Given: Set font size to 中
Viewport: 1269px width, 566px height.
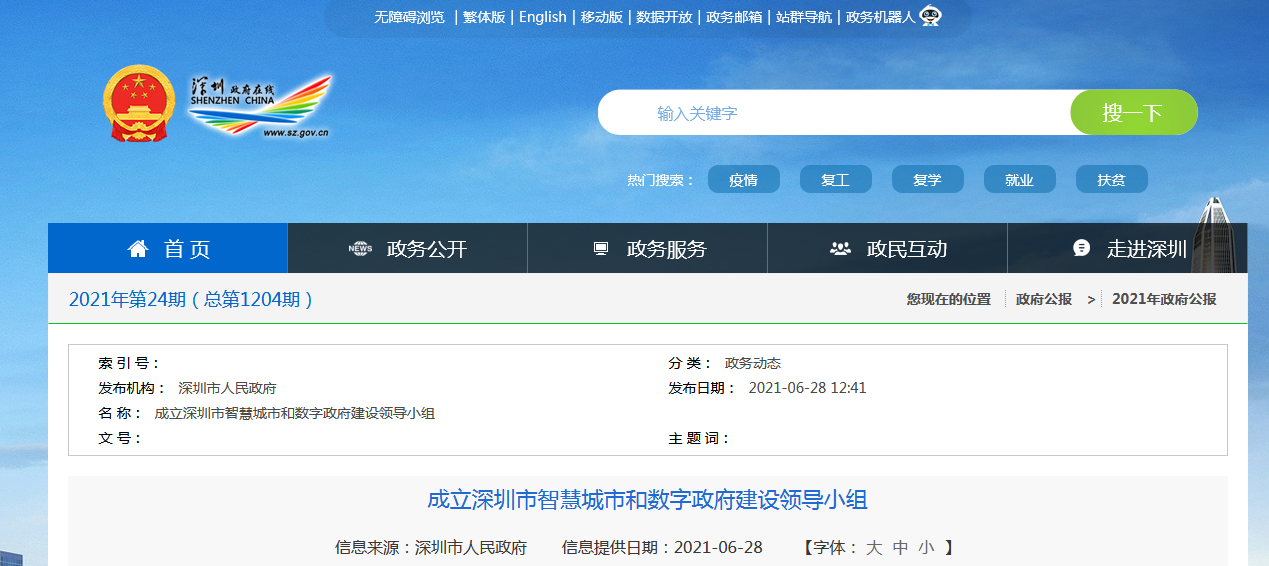Looking at the screenshot, I should [900, 547].
